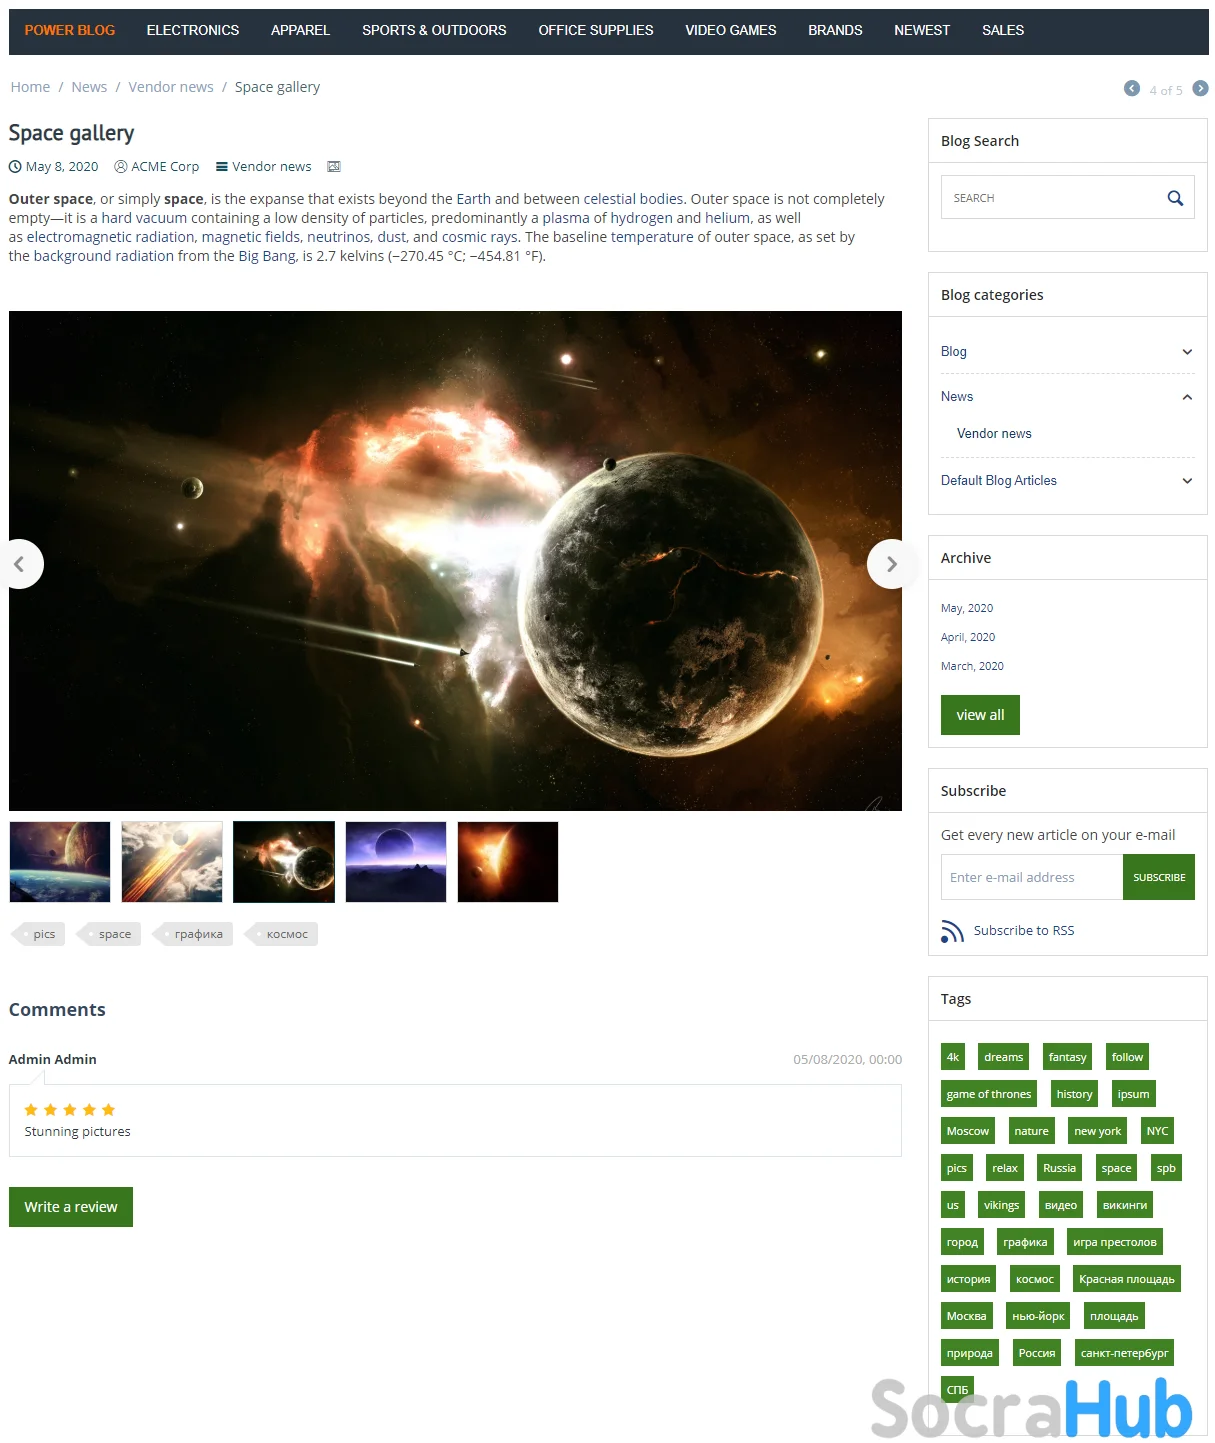This screenshot has width=1215, height=1443.
Task: Go to next article arrow icon
Action: pyautogui.click(x=1201, y=88)
